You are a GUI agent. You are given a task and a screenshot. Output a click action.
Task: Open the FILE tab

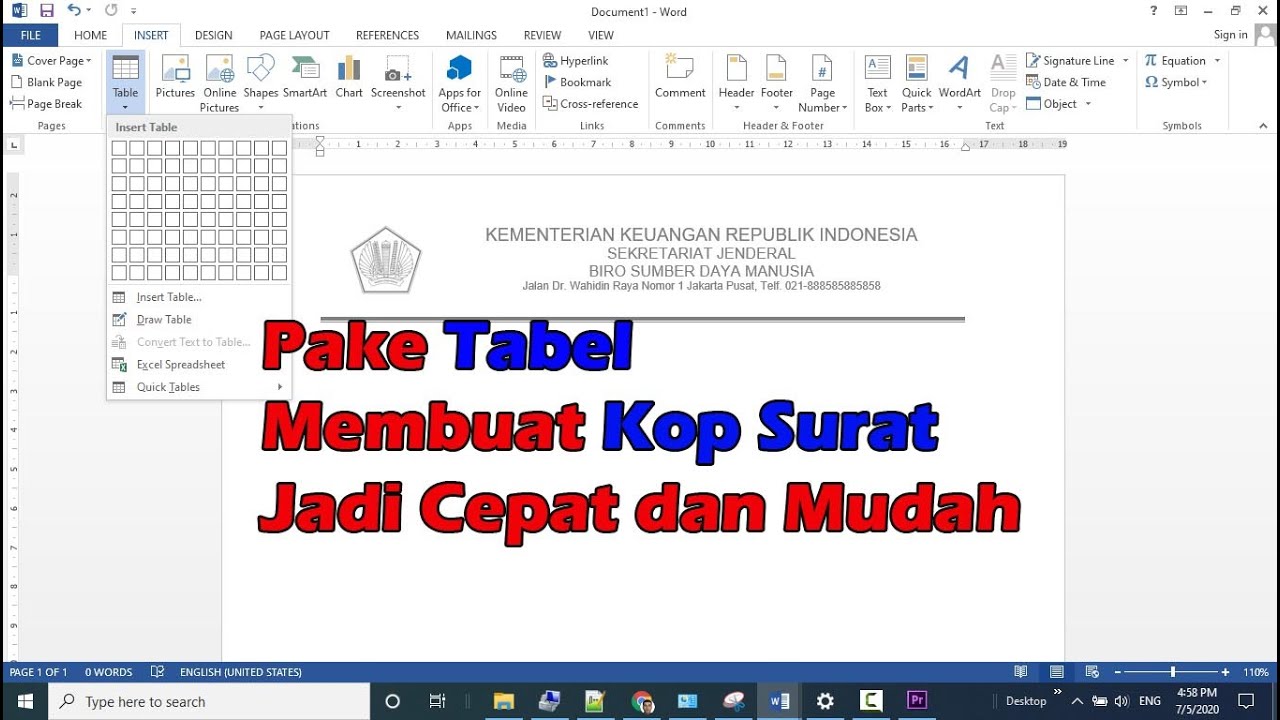(x=31, y=35)
